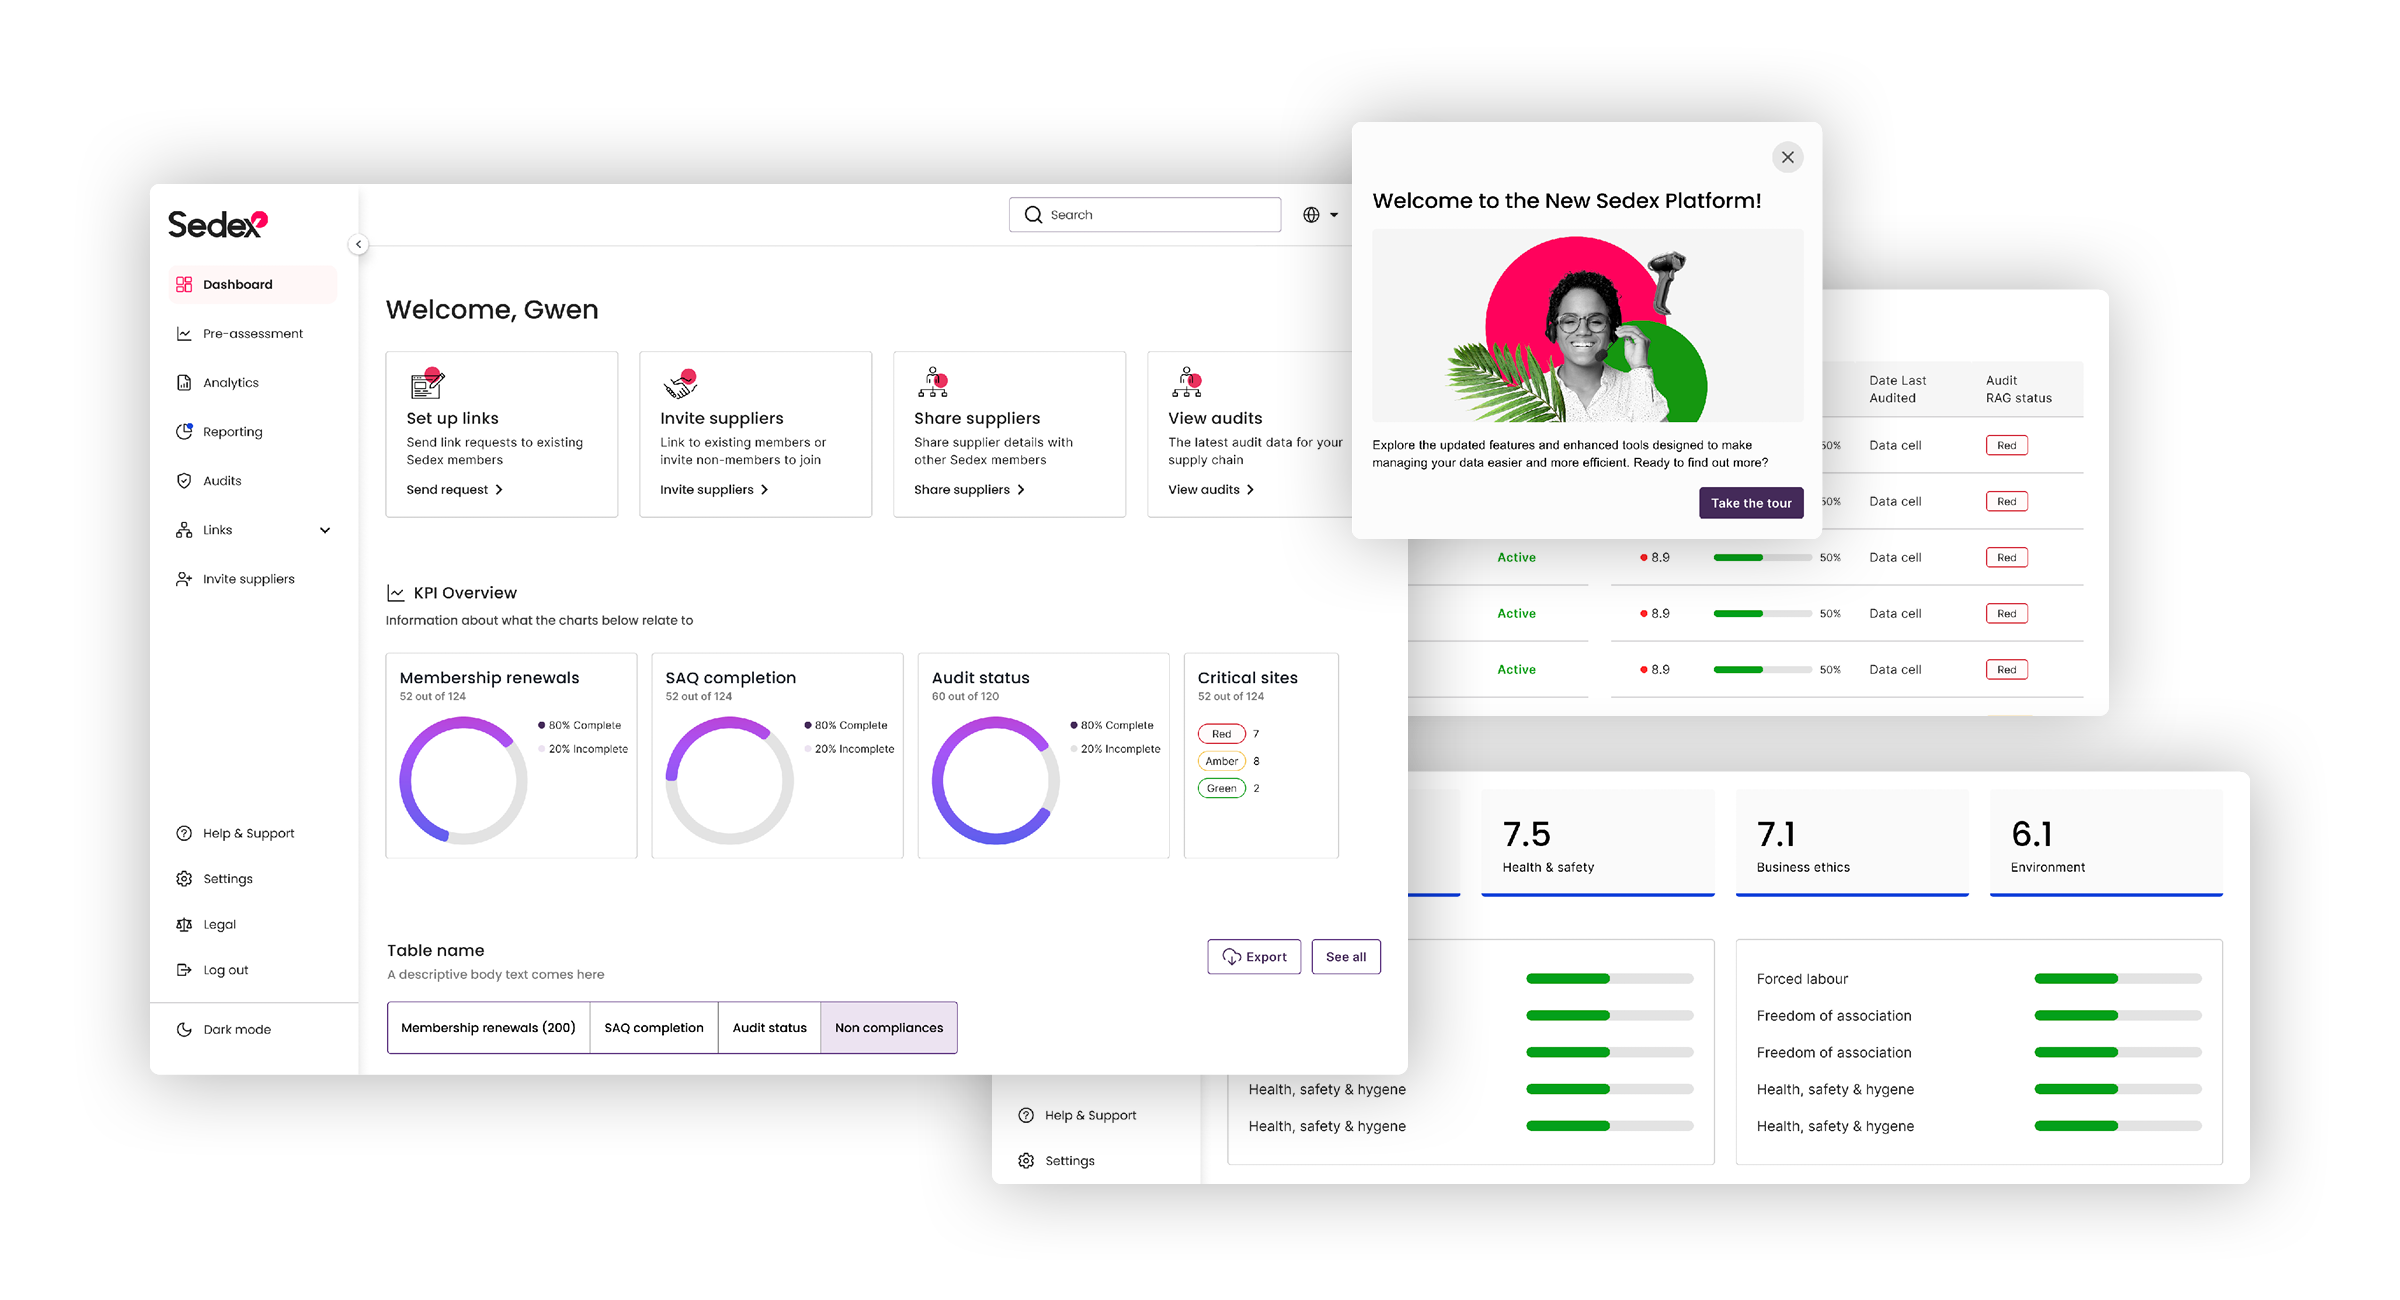Collapse the sidebar with arrow toggle
Viewport: 2400px width, 1300px height.
tap(358, 244)
